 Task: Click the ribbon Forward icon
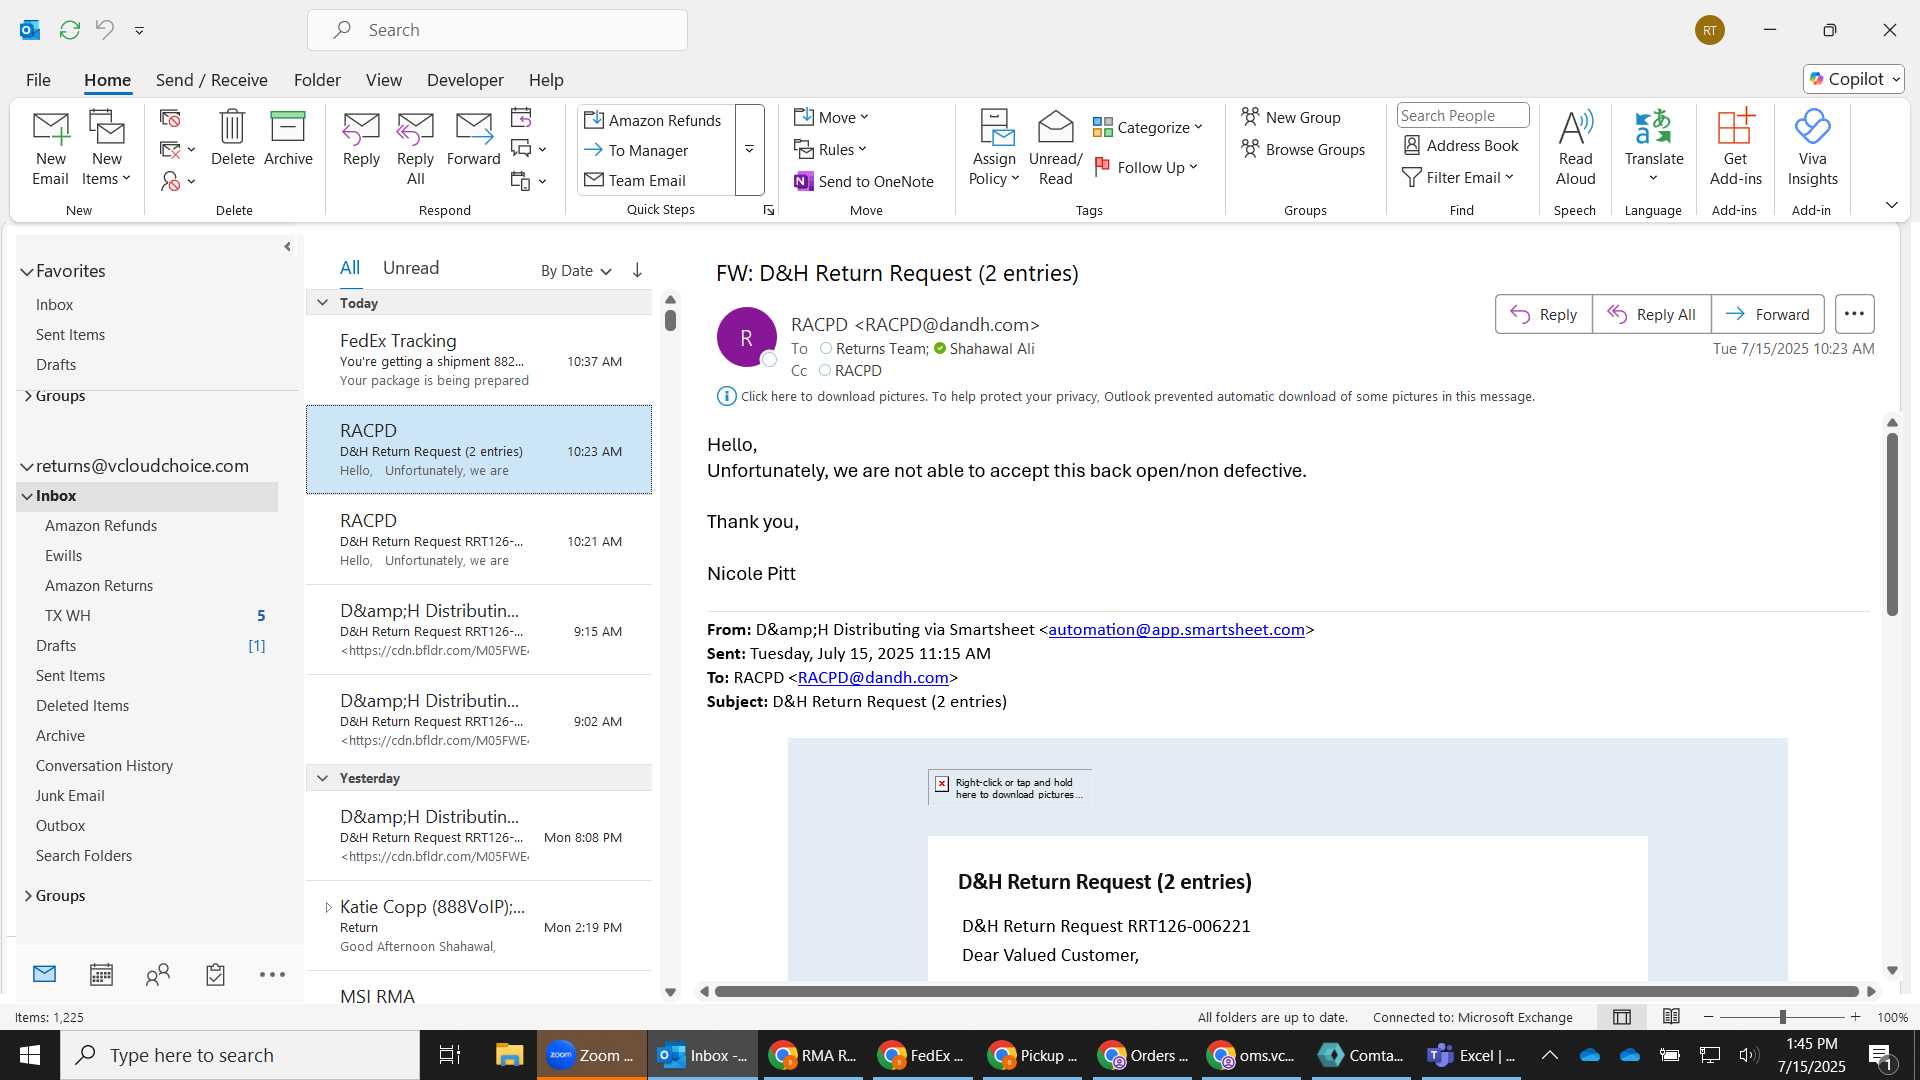pos(473,138)
